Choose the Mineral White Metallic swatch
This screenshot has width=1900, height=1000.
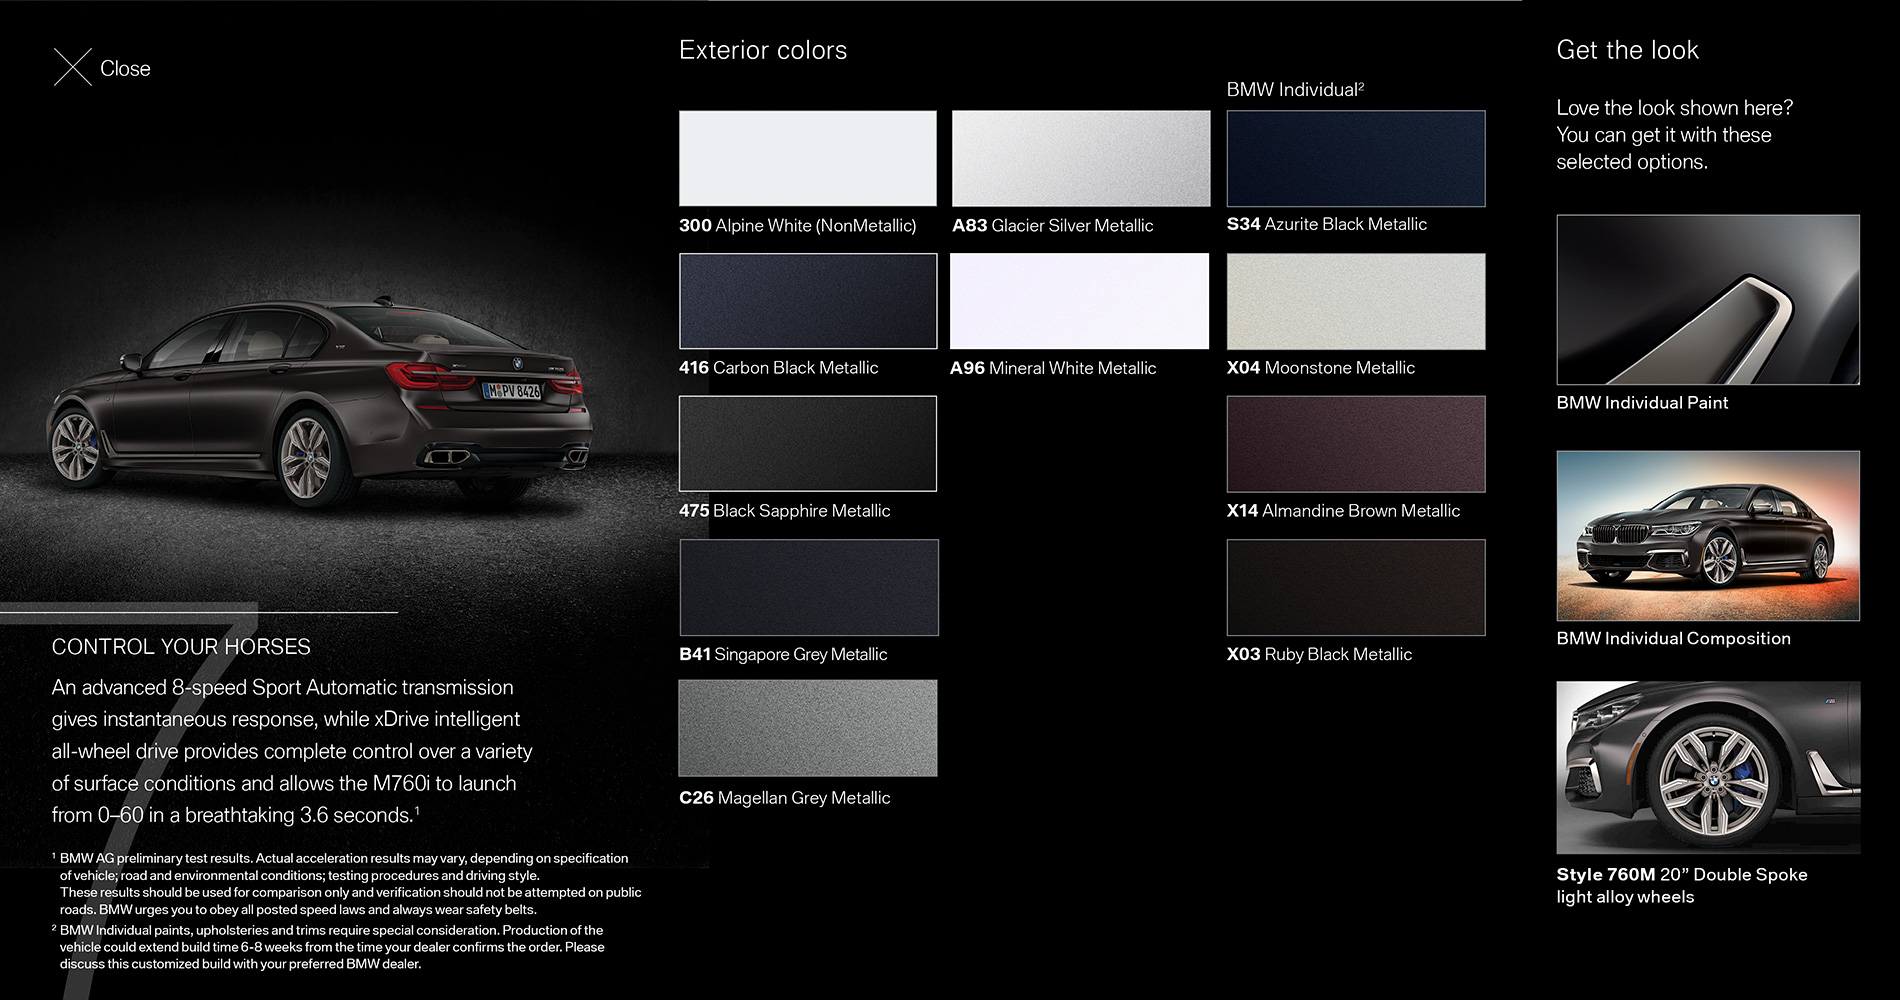pos(1080,301)
